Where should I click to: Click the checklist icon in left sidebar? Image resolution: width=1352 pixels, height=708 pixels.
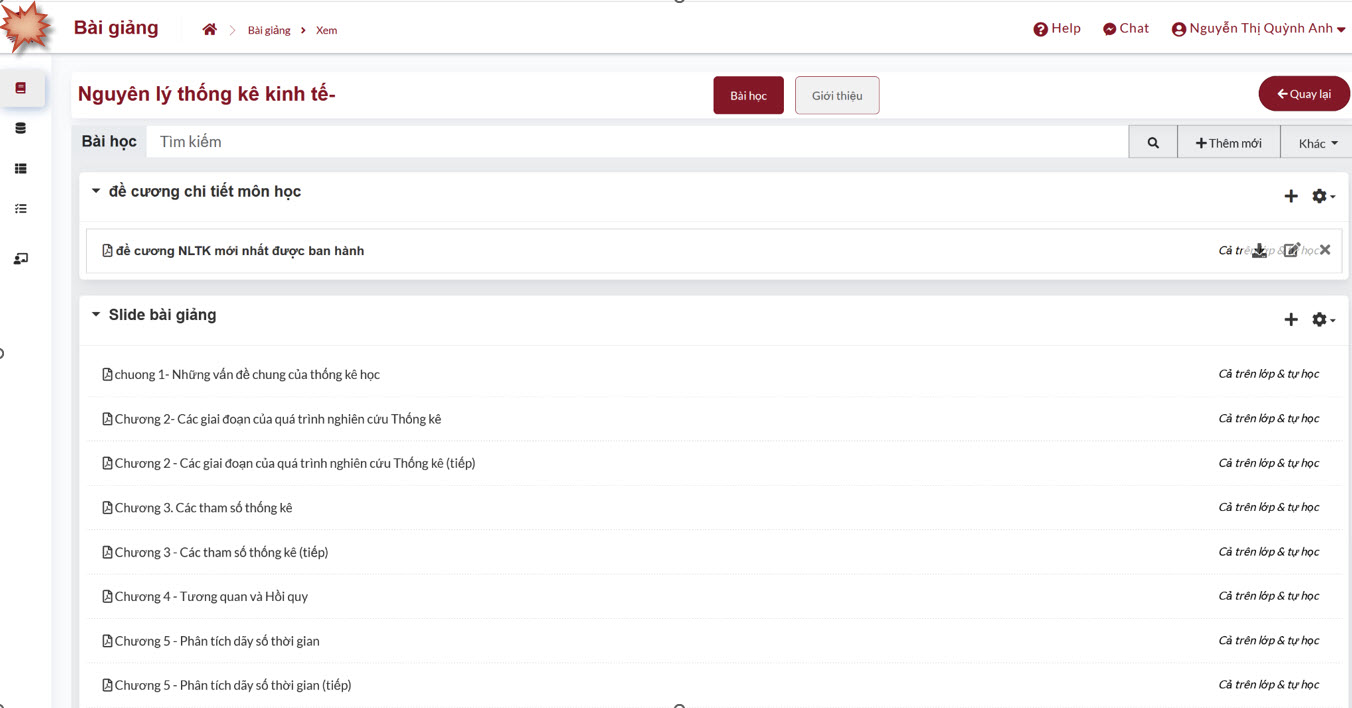click(21, 209)
